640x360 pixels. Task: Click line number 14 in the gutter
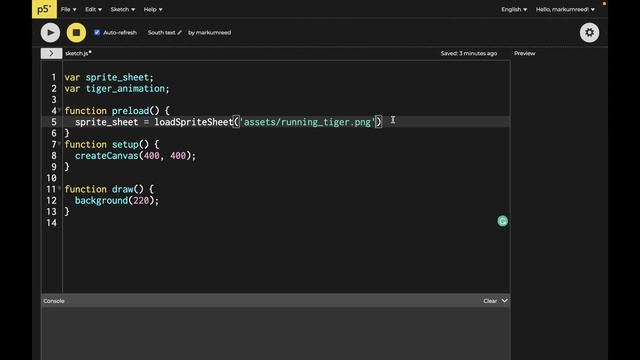pyautogui.click(x=51, y=223)
